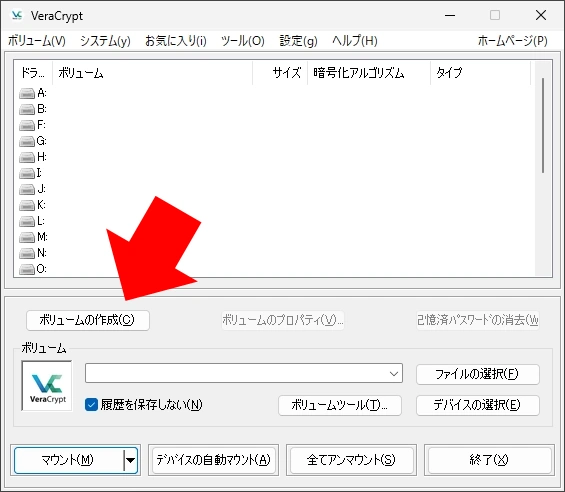Open the マウント button dropdown arrow
565x492 pixels.
click(x=130, y=460)
